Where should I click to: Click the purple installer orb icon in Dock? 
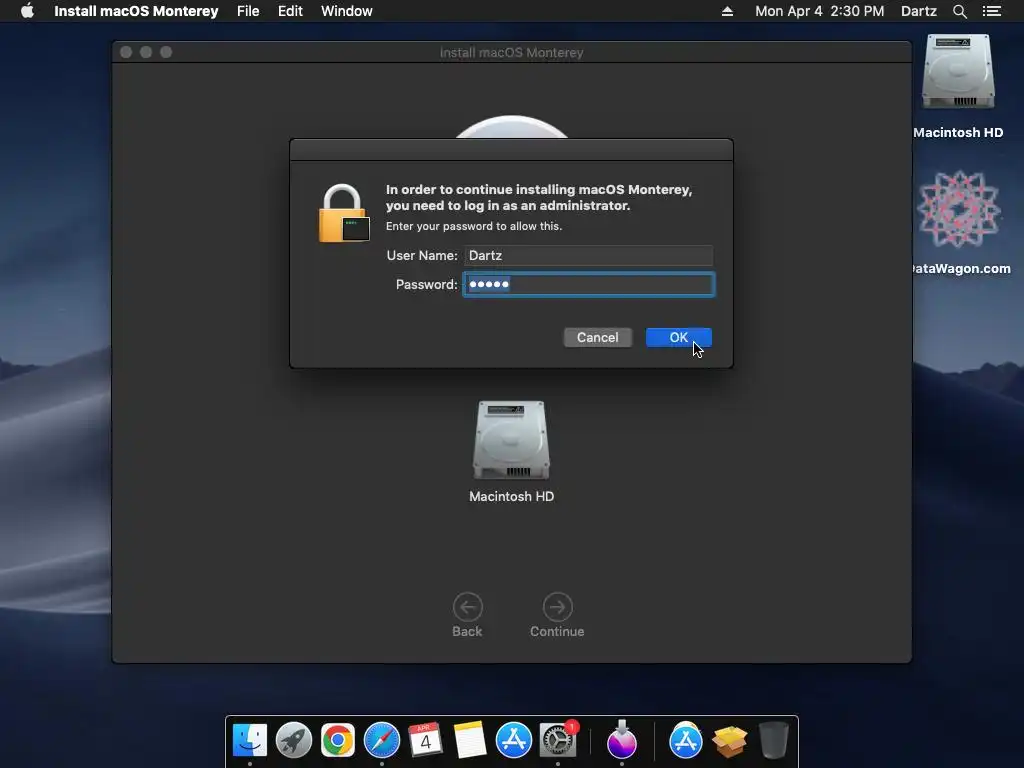click(x=622, y=739)
